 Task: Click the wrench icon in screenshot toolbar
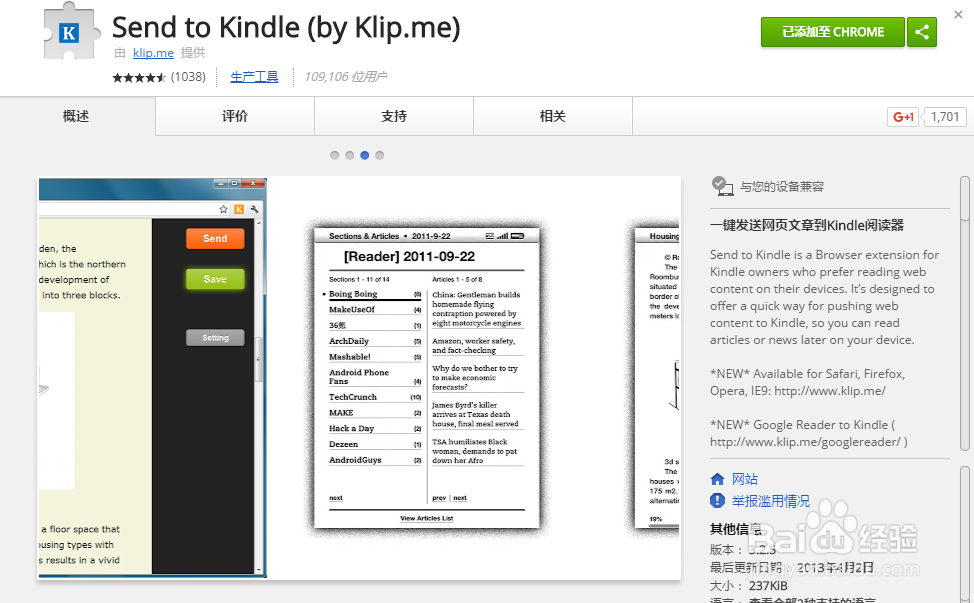click(x=254, y=209)
